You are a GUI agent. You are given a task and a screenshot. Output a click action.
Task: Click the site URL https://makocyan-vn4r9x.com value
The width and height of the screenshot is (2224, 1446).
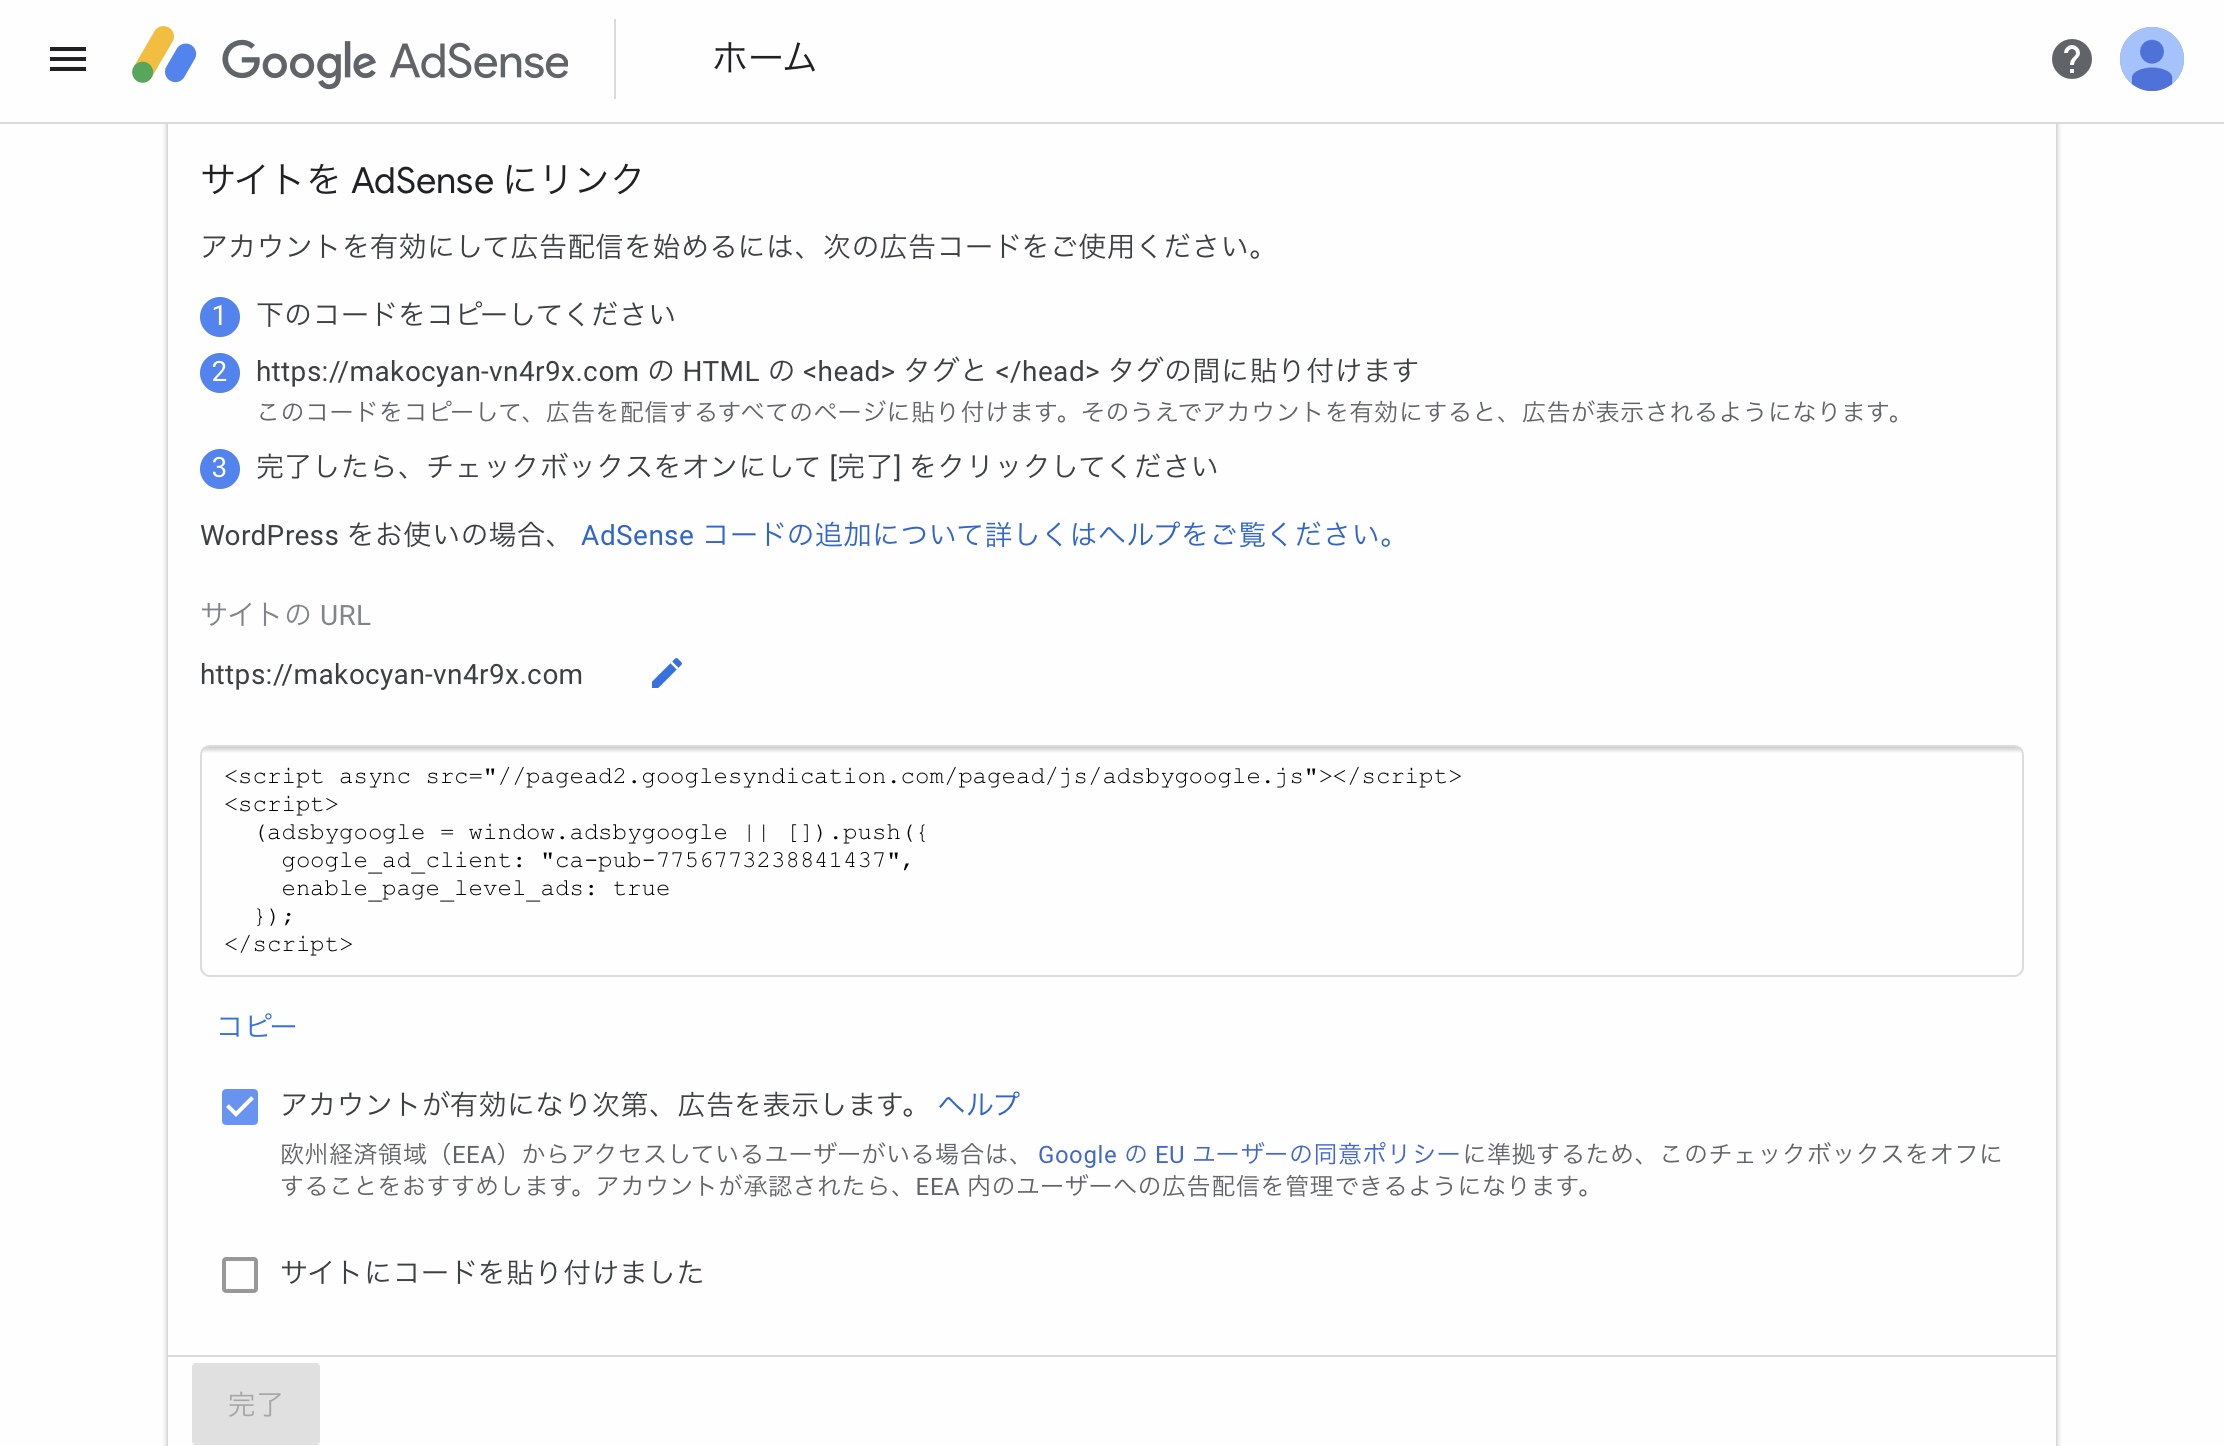[391, 674]
